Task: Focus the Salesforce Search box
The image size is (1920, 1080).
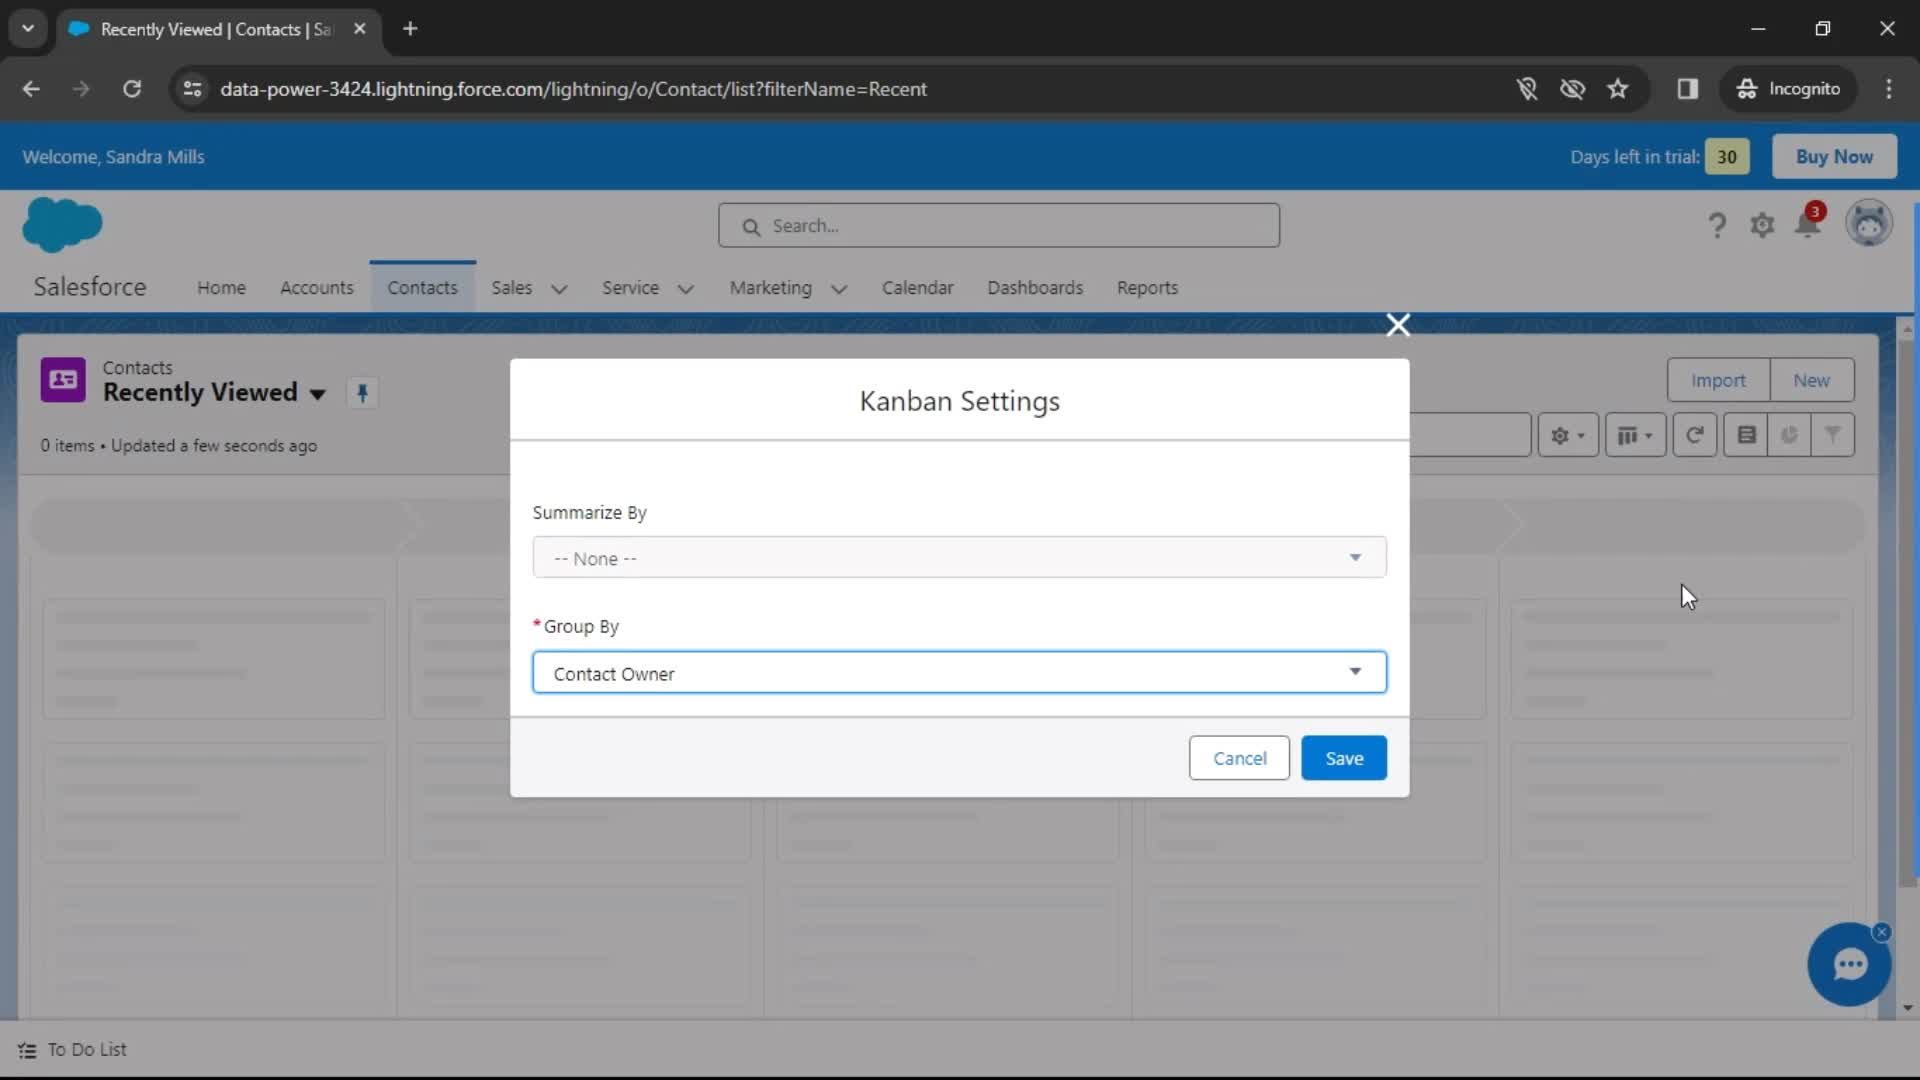Action: (x=999, y=226)
